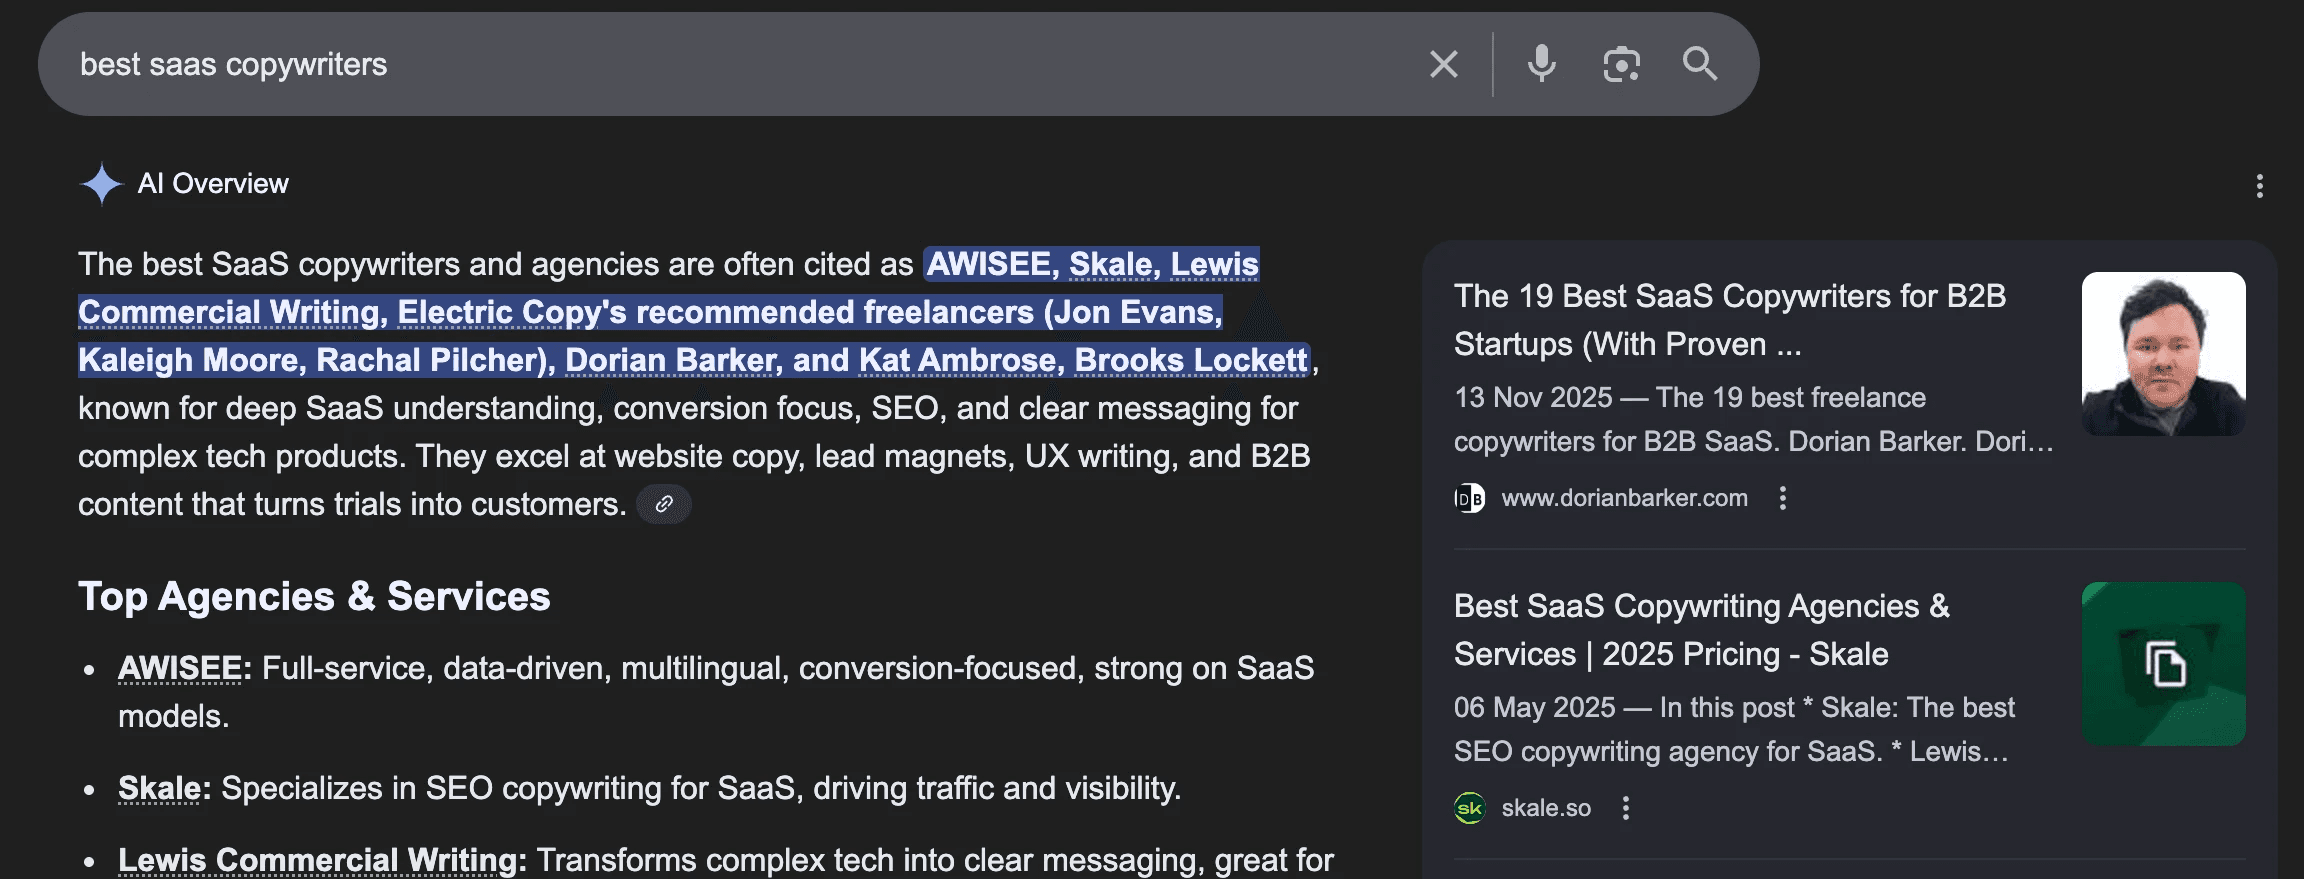Click the Skale bullet link

click(160, 788)
